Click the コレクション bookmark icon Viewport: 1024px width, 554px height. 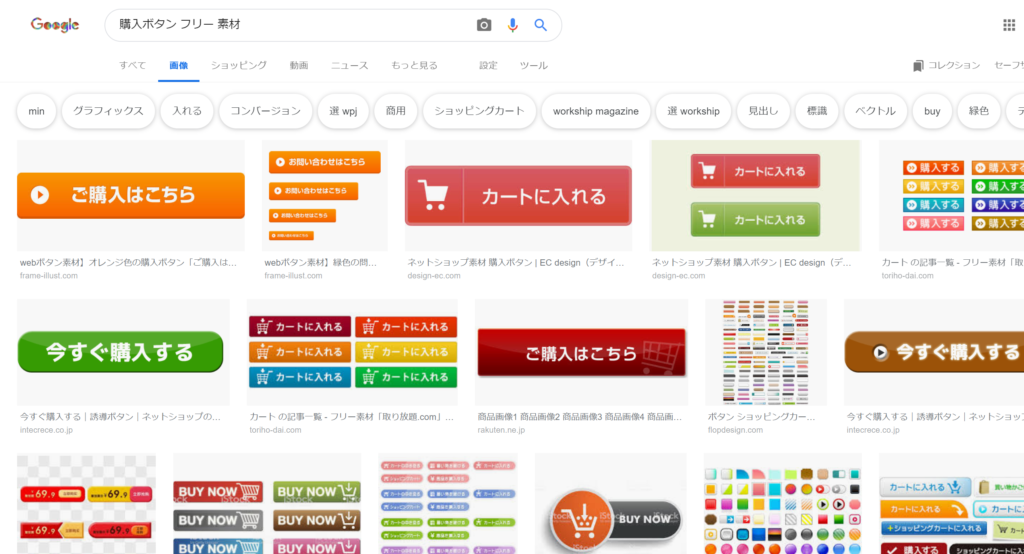(918, 66)
